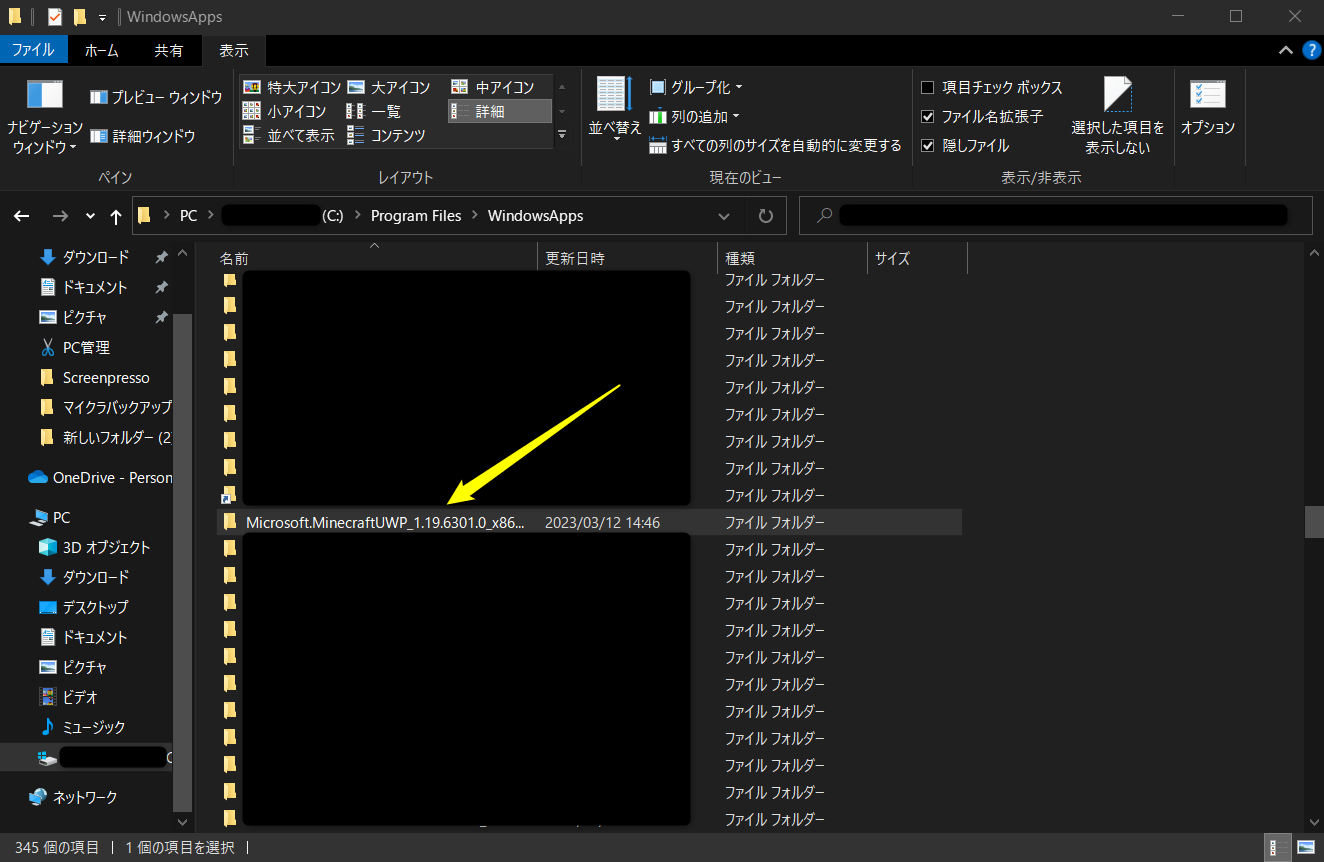Click the up-one-level arrow button
The width and height of the screenshot is (1324, 862).
116,216
